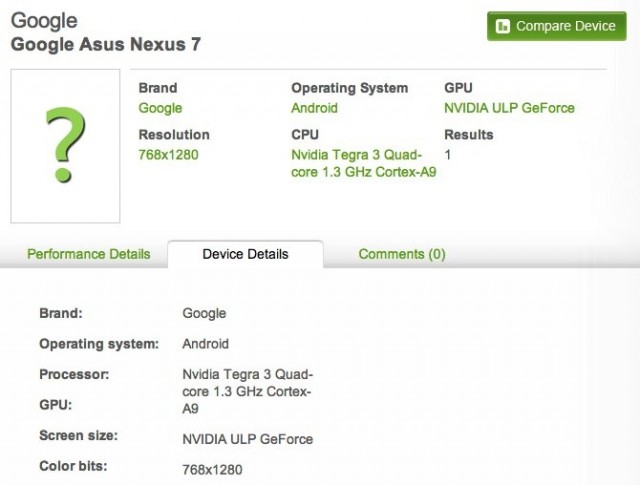The image size is (640, 485).
Task: Click the gray NVIDIA ULP GeForce value
Action: [247, 439]
